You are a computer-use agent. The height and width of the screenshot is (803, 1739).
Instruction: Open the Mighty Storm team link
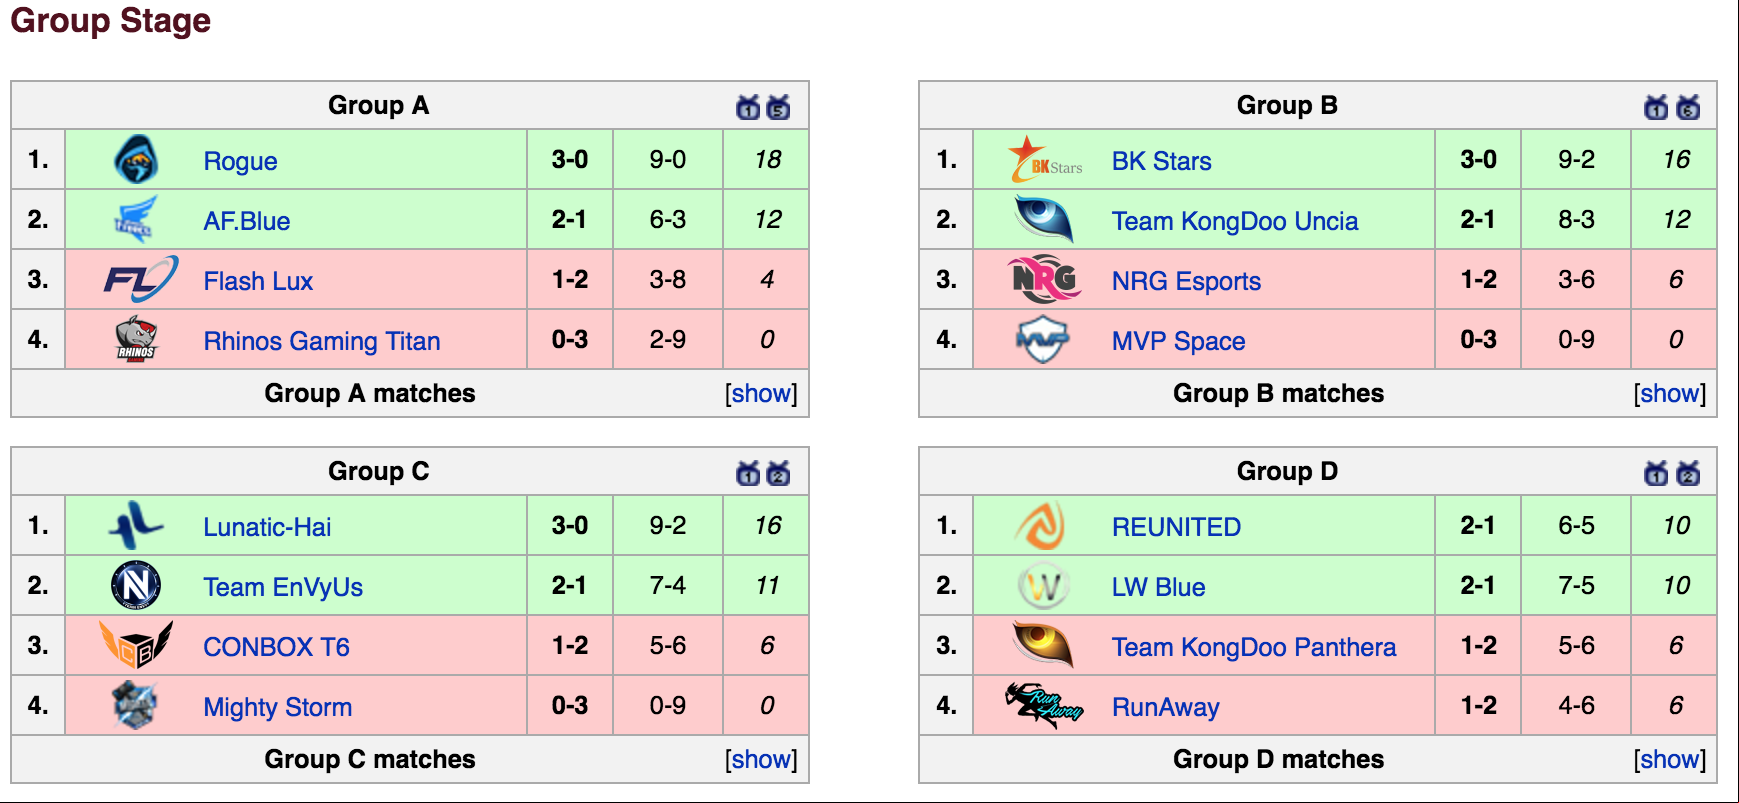[x=277, y=707]
